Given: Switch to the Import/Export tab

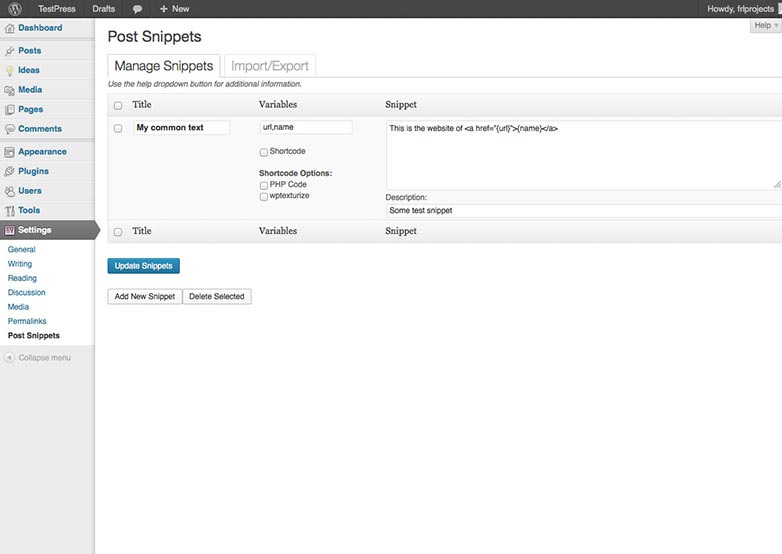Looking at the screenshot, I should (270, 66).
